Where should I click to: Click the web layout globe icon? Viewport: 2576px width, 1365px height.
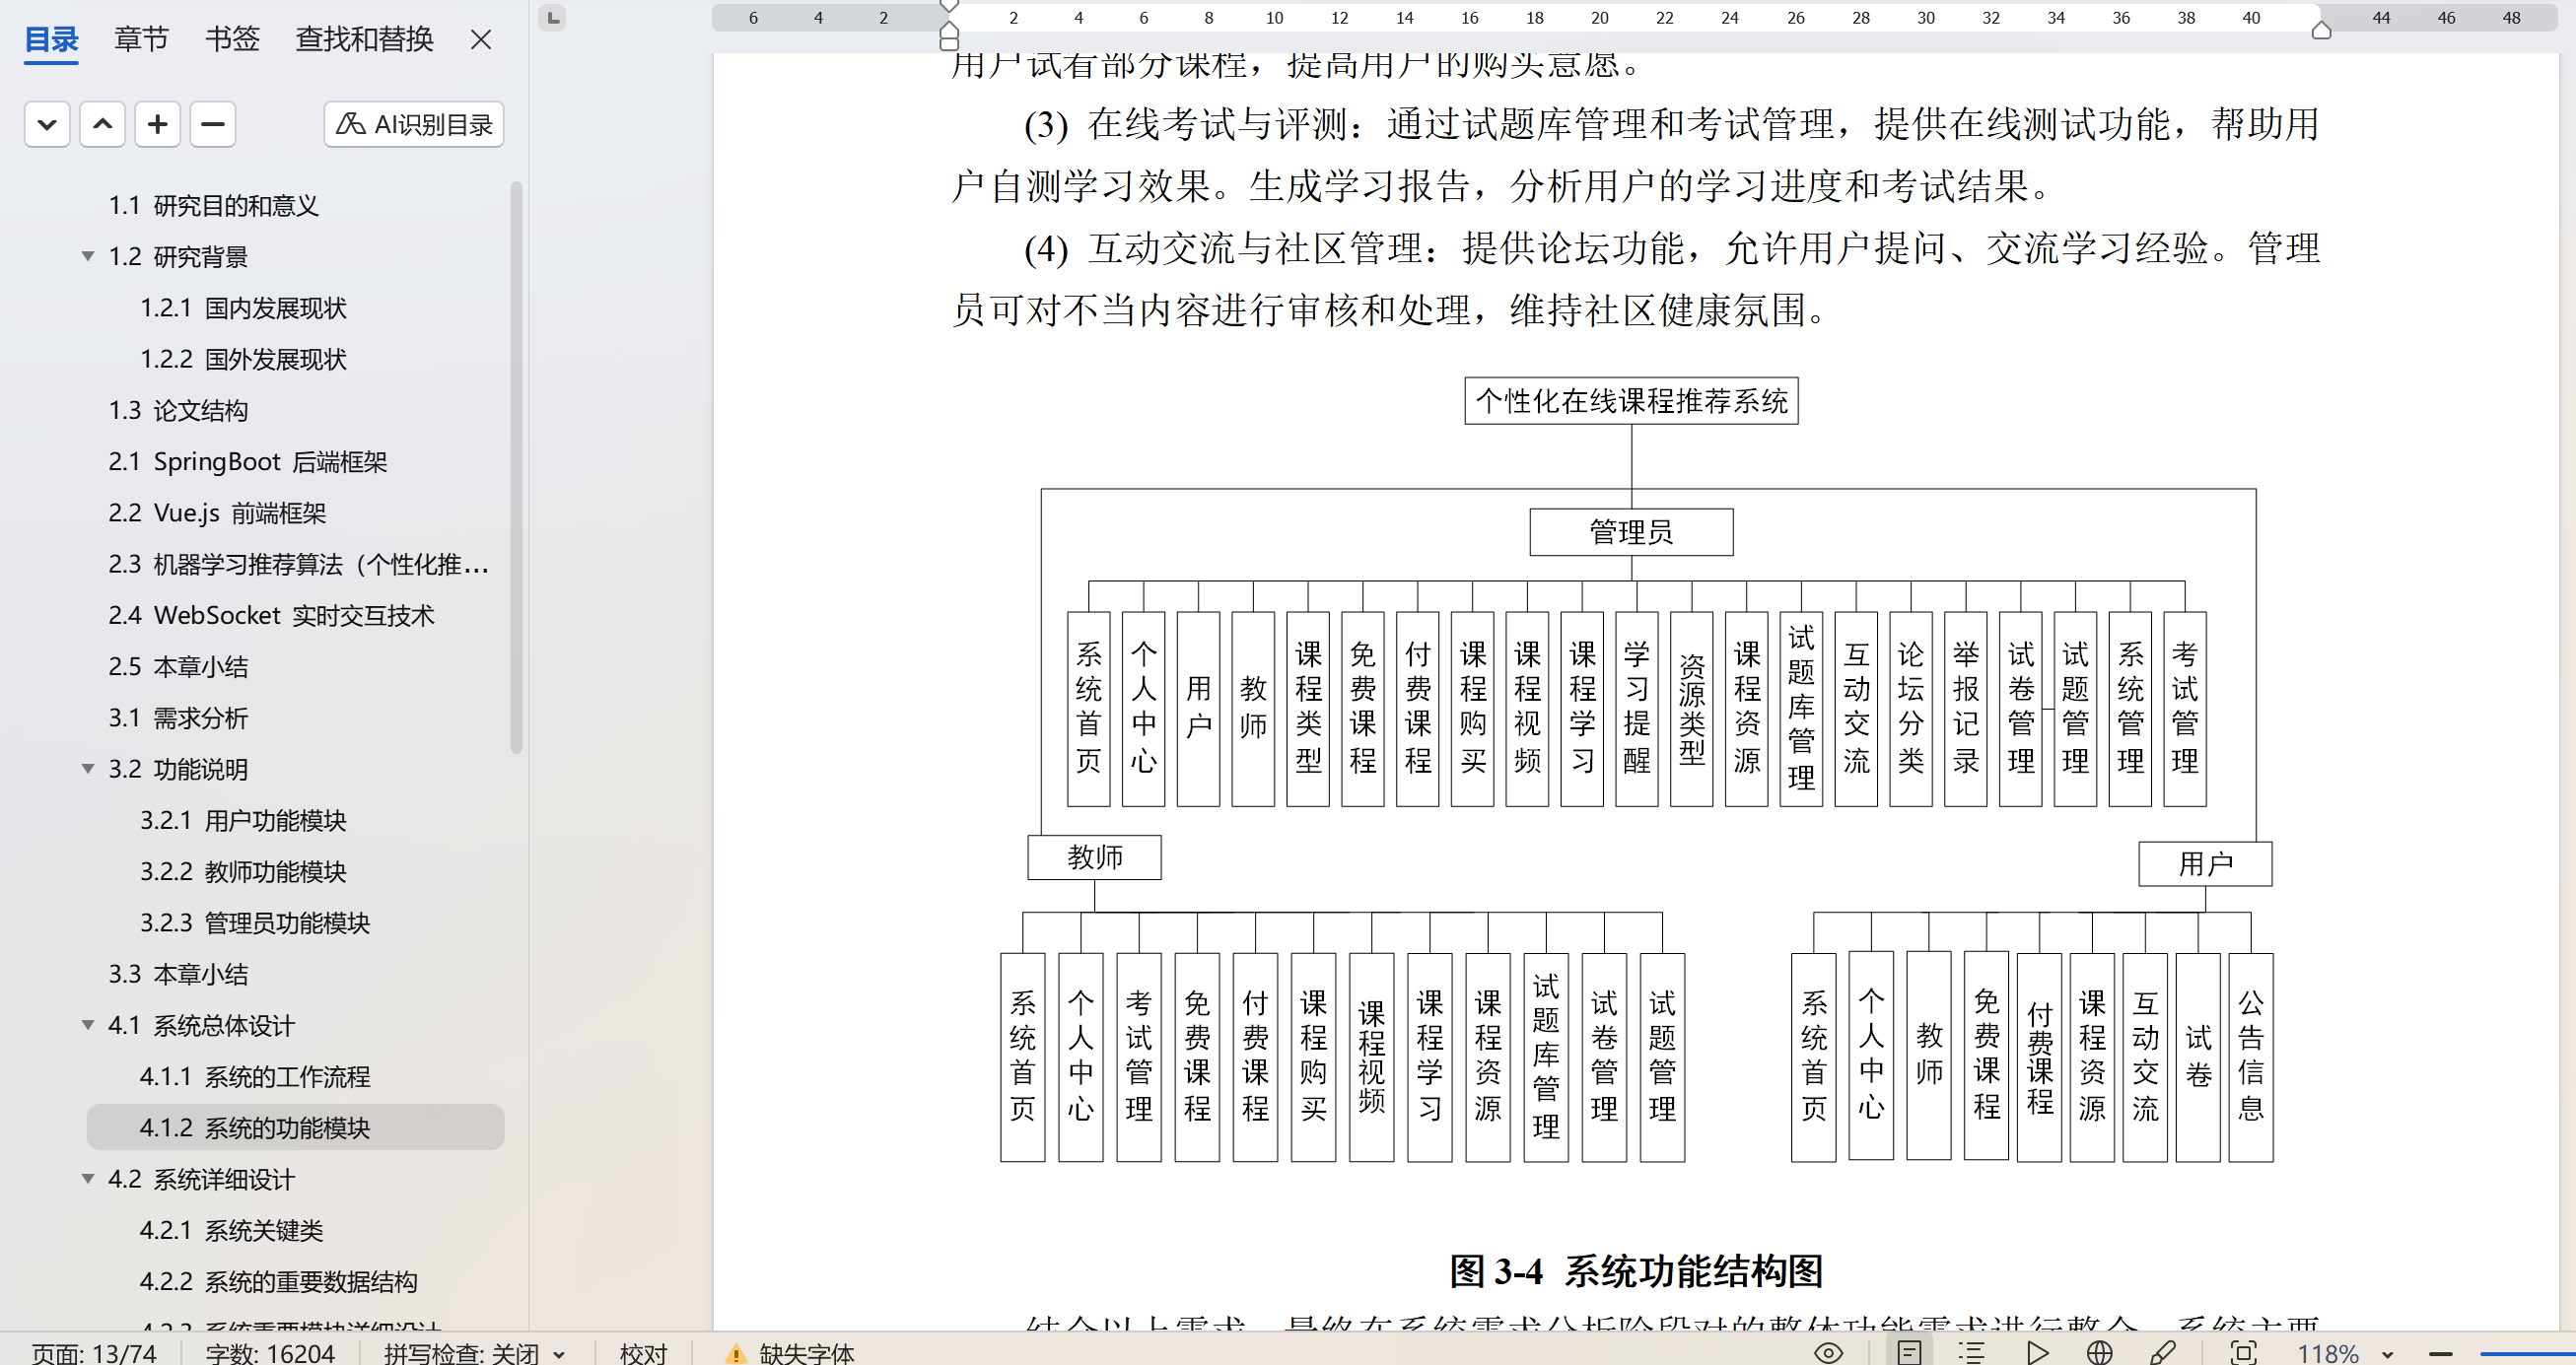(2099, 1352)
